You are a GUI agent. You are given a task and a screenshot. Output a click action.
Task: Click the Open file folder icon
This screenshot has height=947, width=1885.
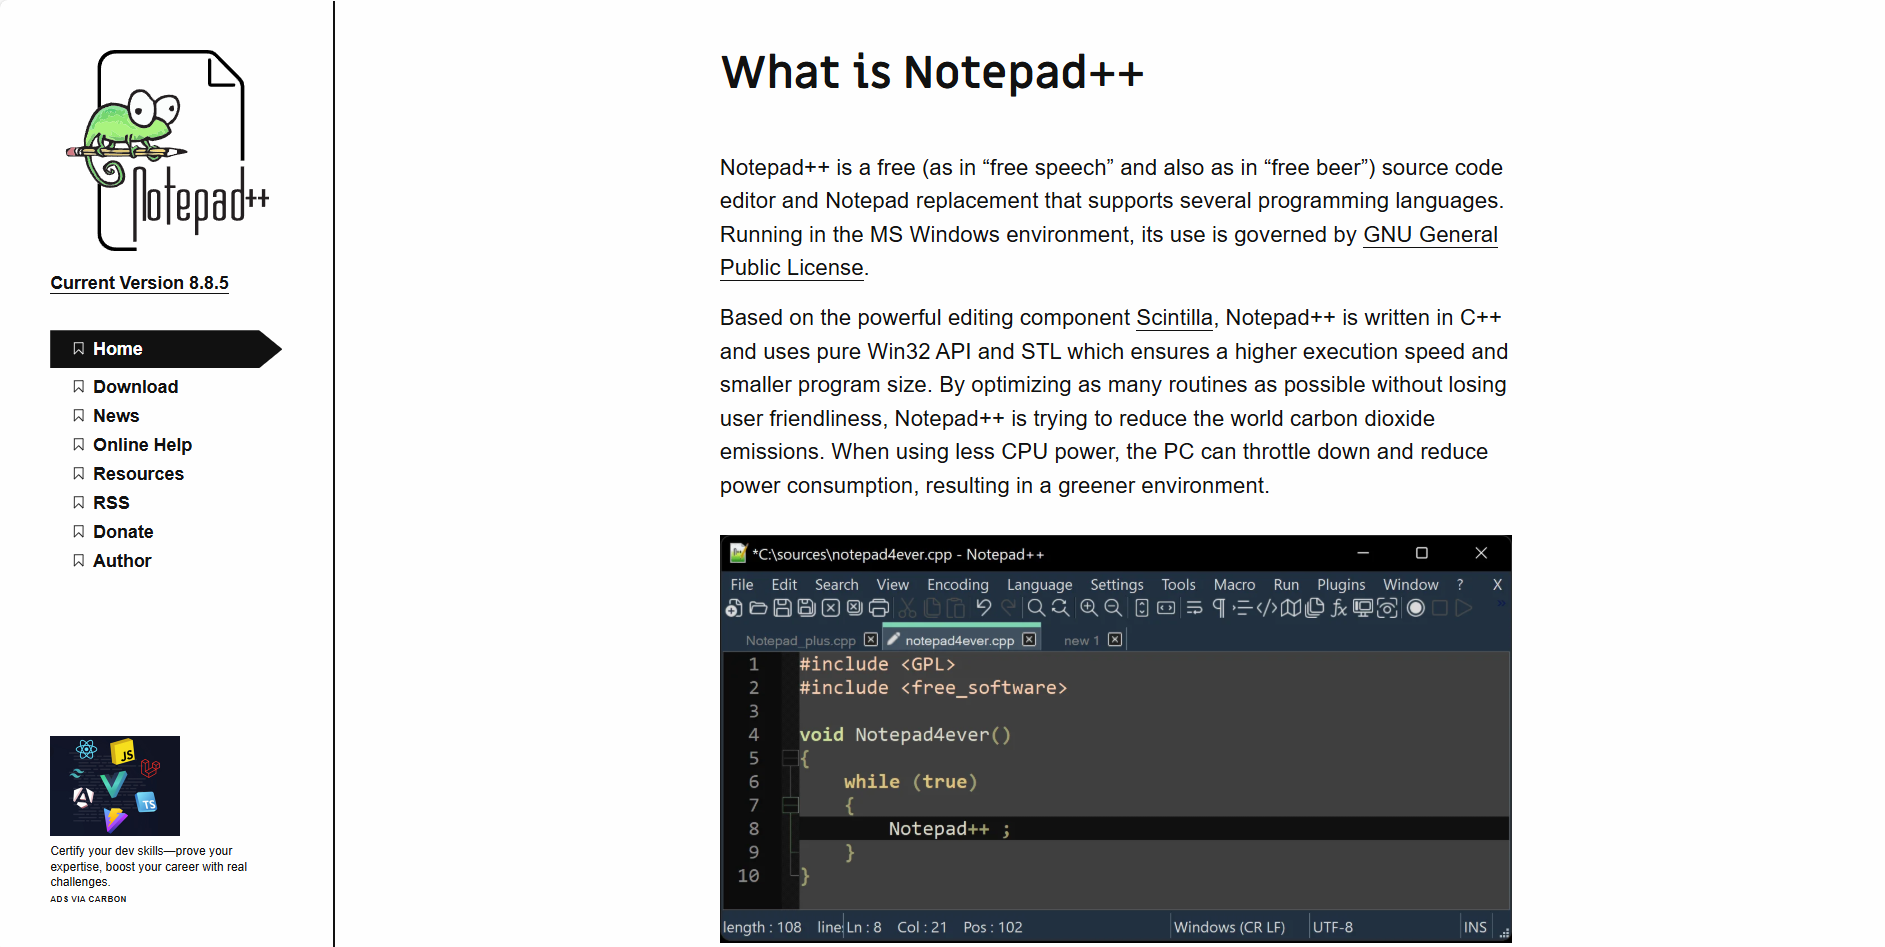tap(758, 608)
